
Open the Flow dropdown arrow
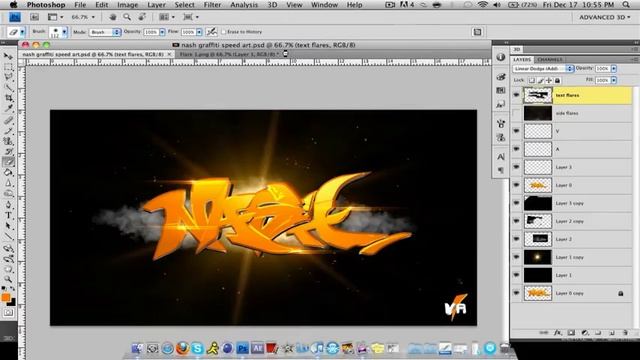[x=199, y=32]
